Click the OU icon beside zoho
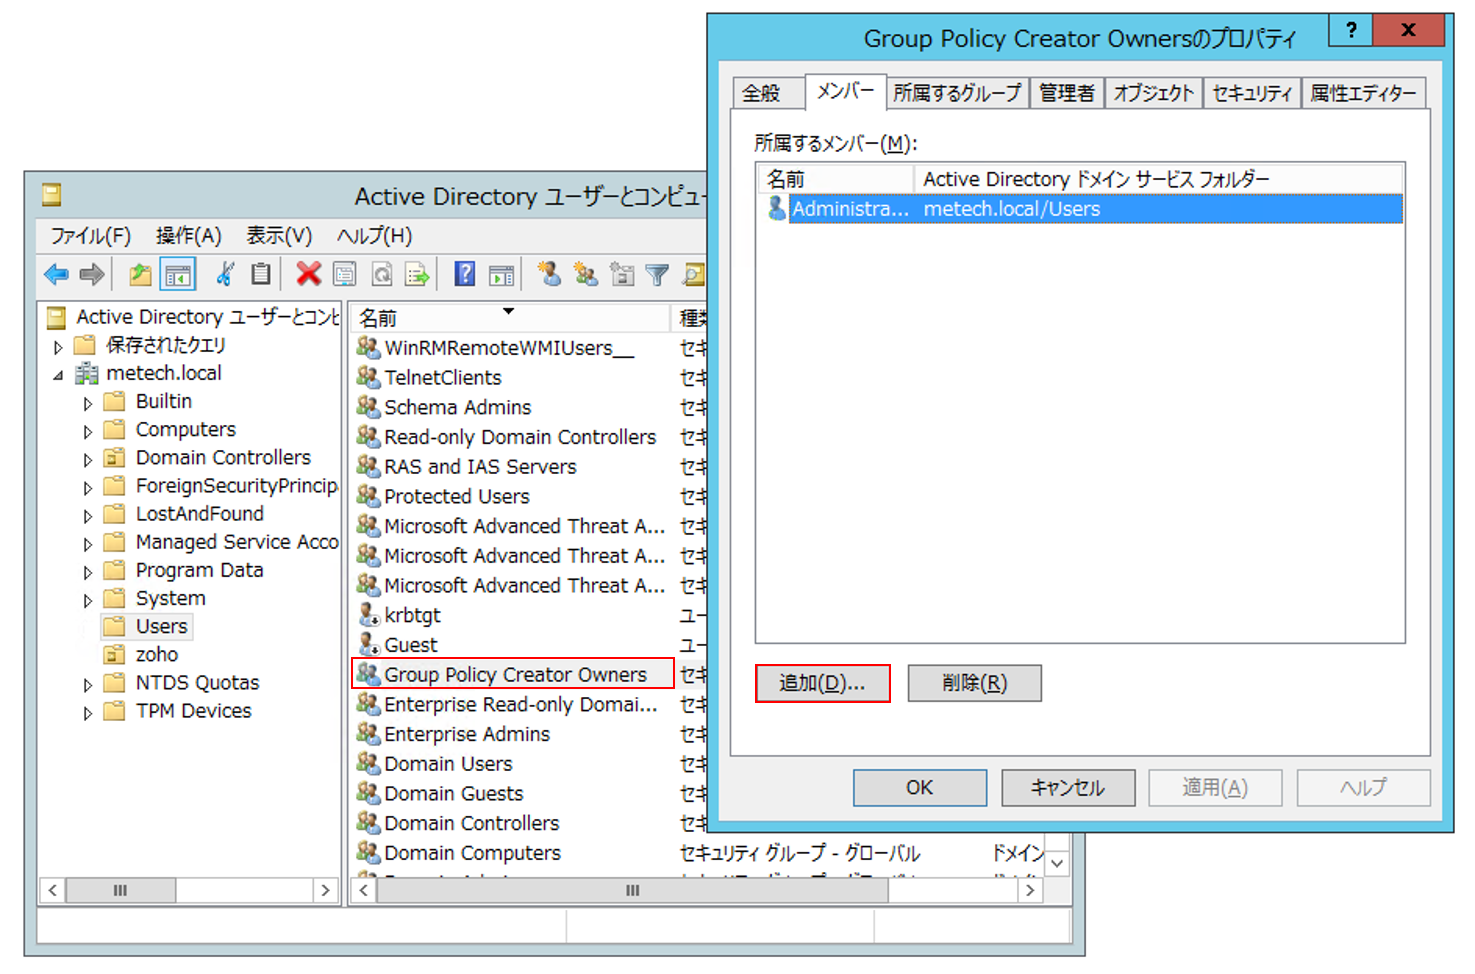The height and width of the screenshot is (974, 1475). coord(115,655)
